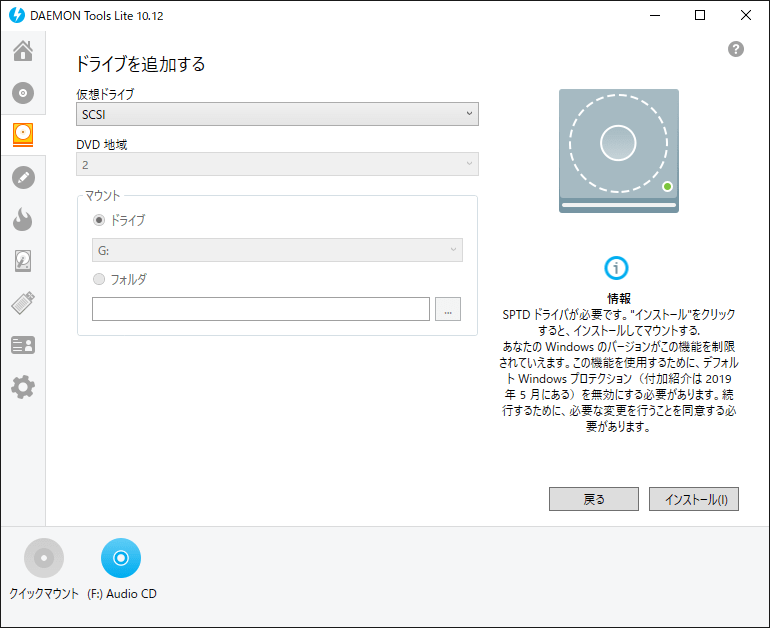Open the USB stick sidebar icon
The image size is (770, 628).
pyautogui.click(x=23, y=303)
